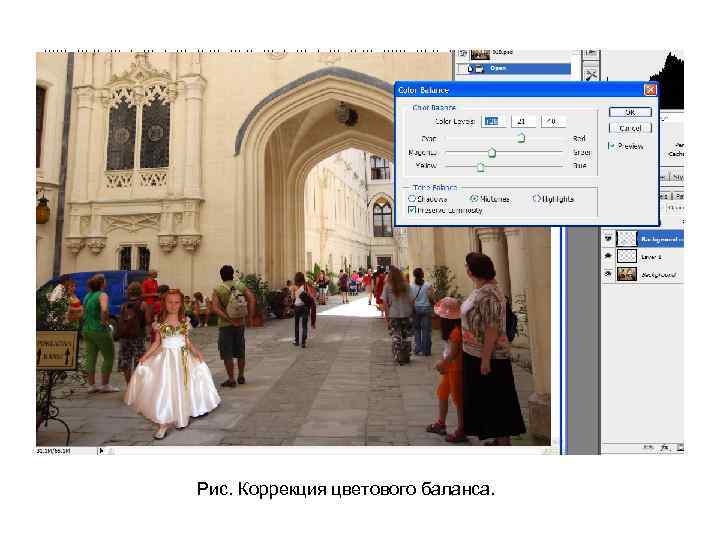This screenshot has width=720, height=540.
Task: Select the Background copy layer thumbnail
Action: (x=627, y=239)
